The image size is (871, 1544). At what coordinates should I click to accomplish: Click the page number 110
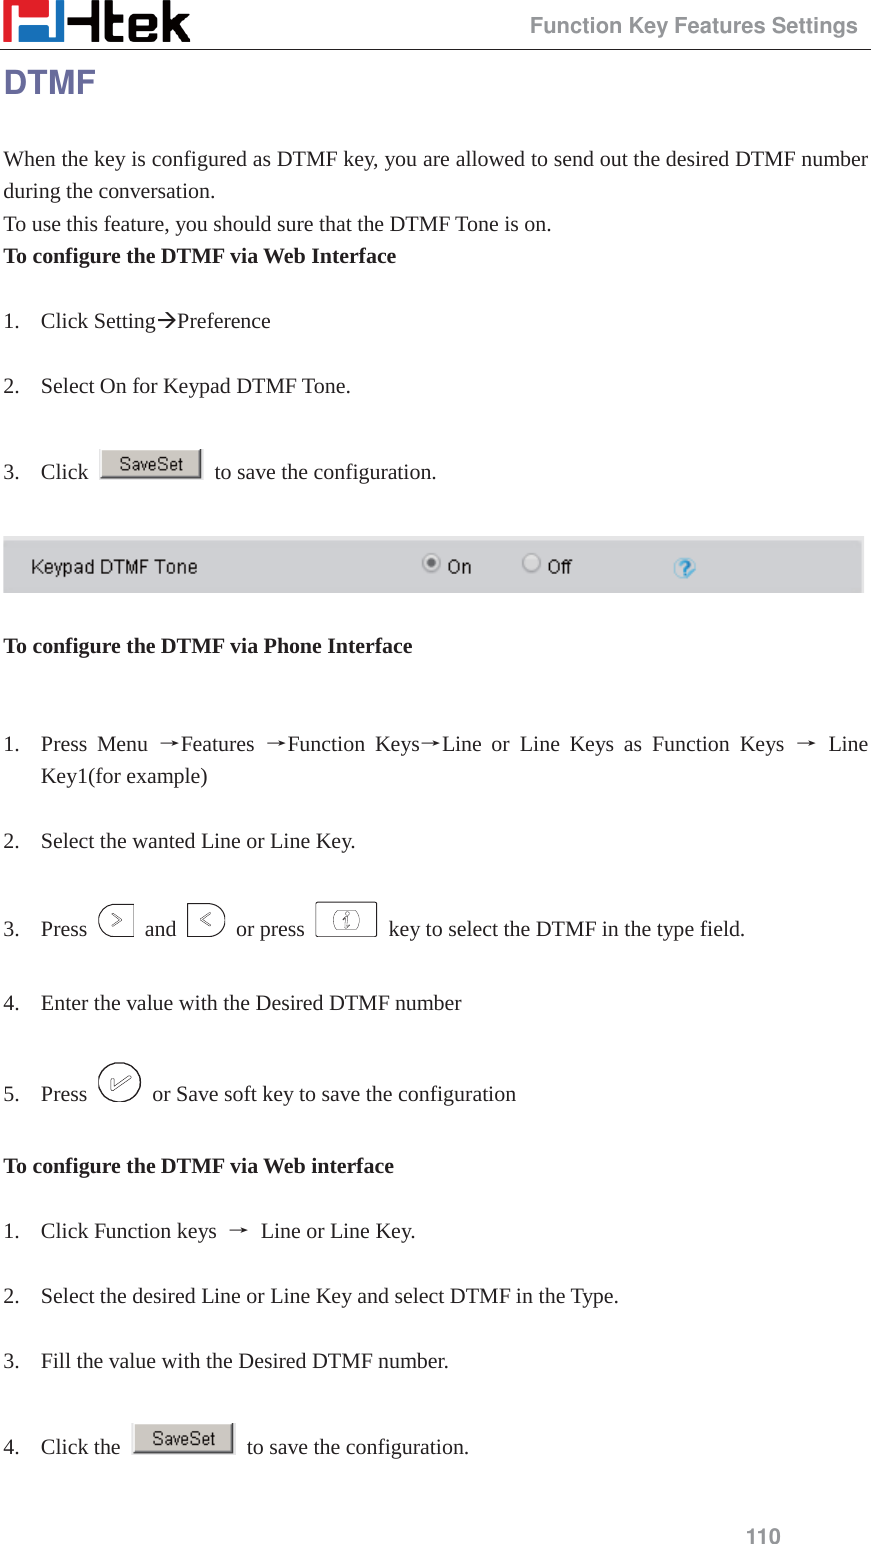coord(765,1536)
